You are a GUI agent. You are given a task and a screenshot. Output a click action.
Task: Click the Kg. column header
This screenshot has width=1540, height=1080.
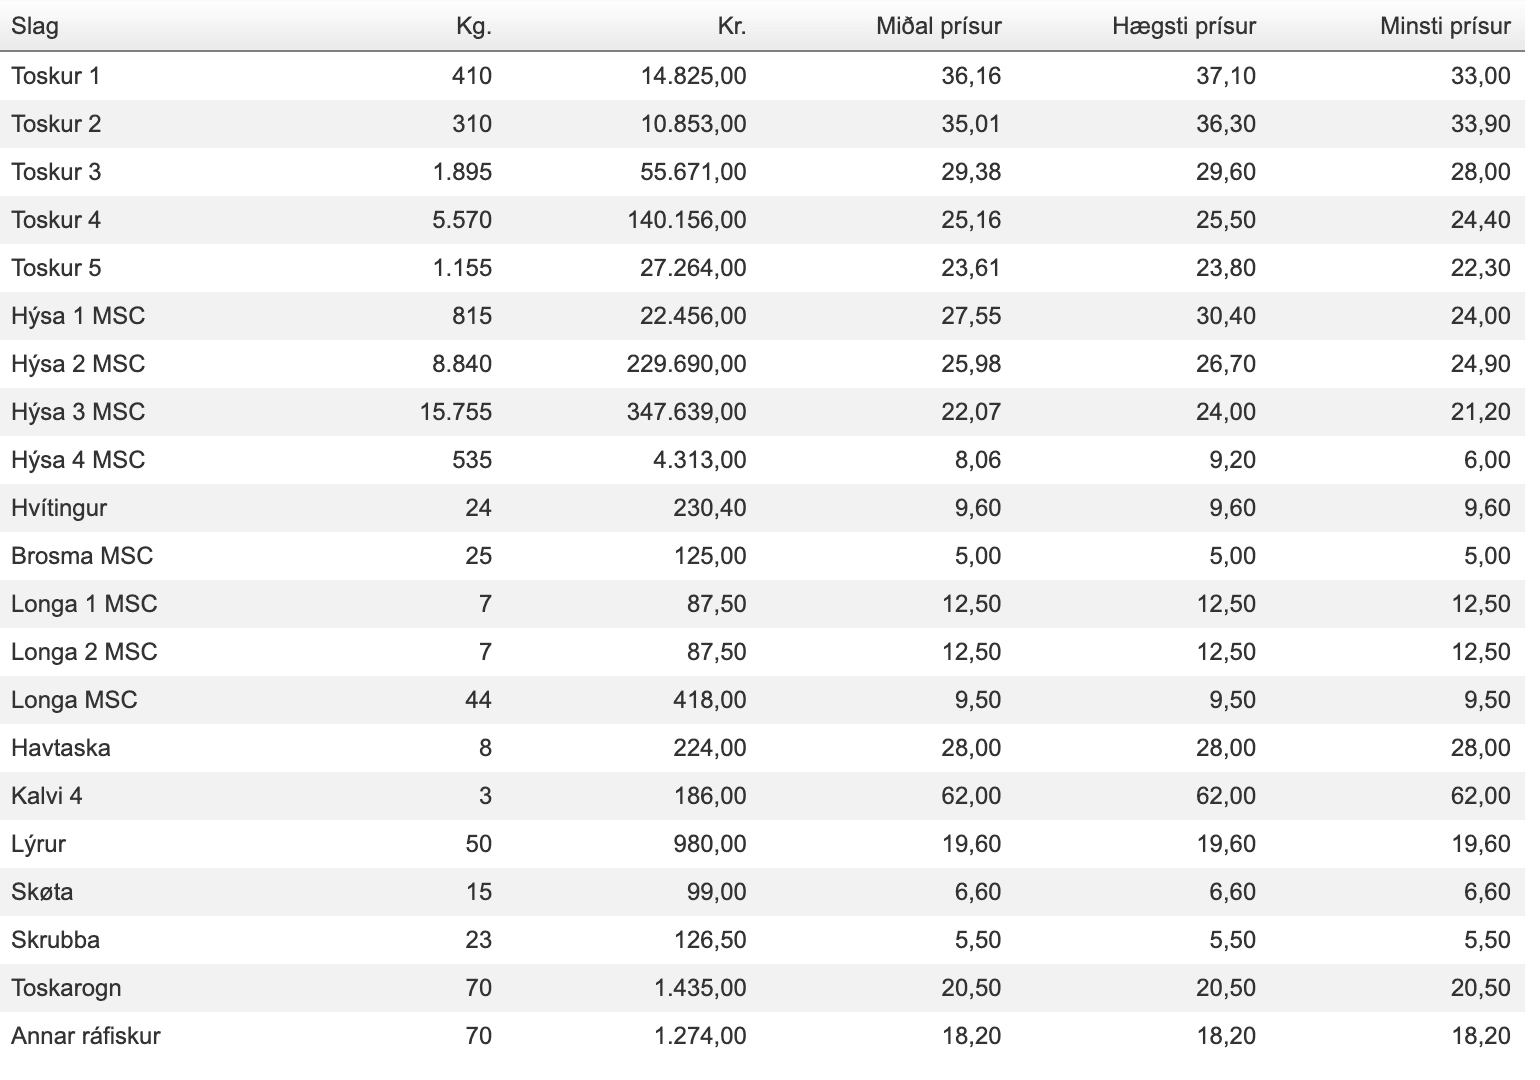tap(473, 26)
